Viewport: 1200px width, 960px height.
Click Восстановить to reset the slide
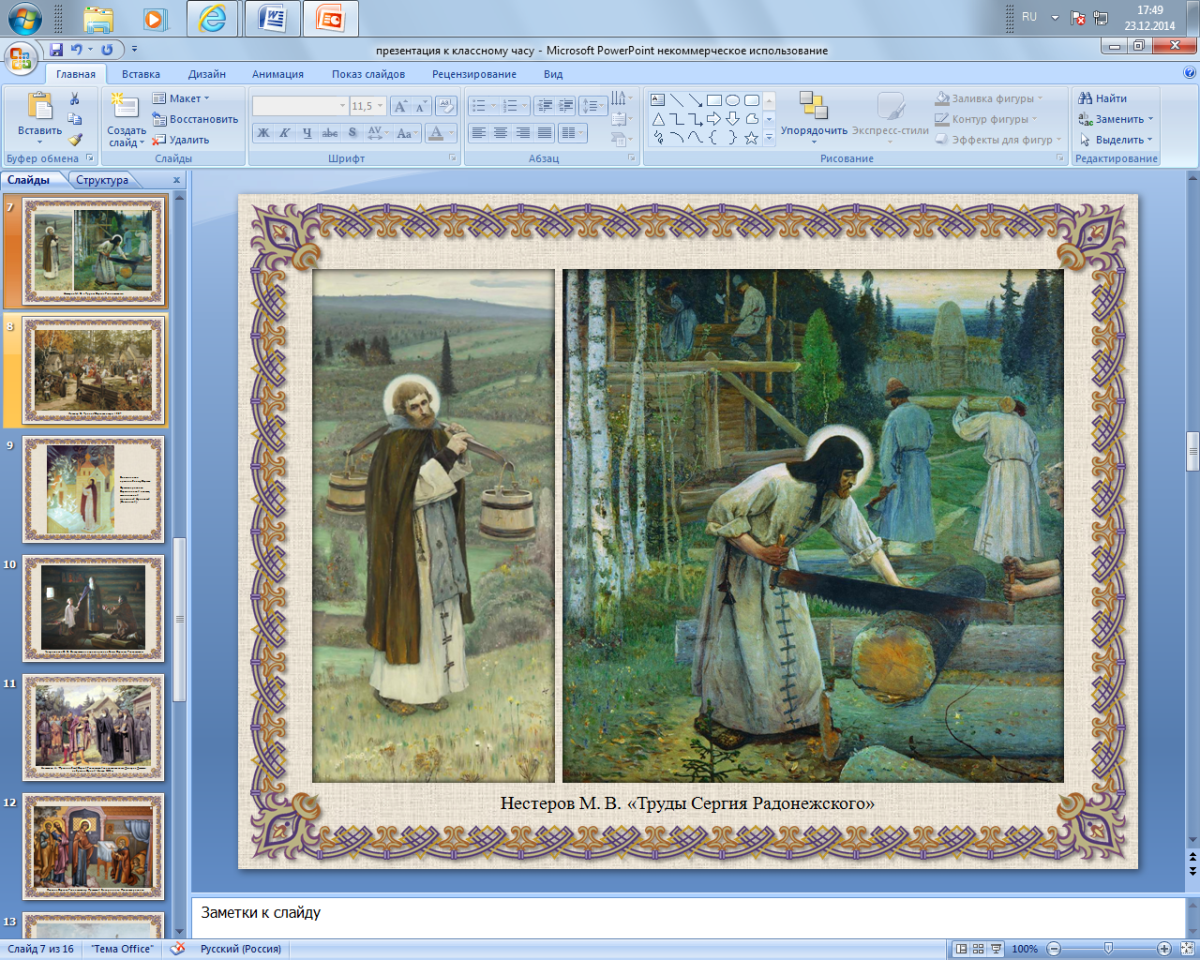(x=195, y=119)
